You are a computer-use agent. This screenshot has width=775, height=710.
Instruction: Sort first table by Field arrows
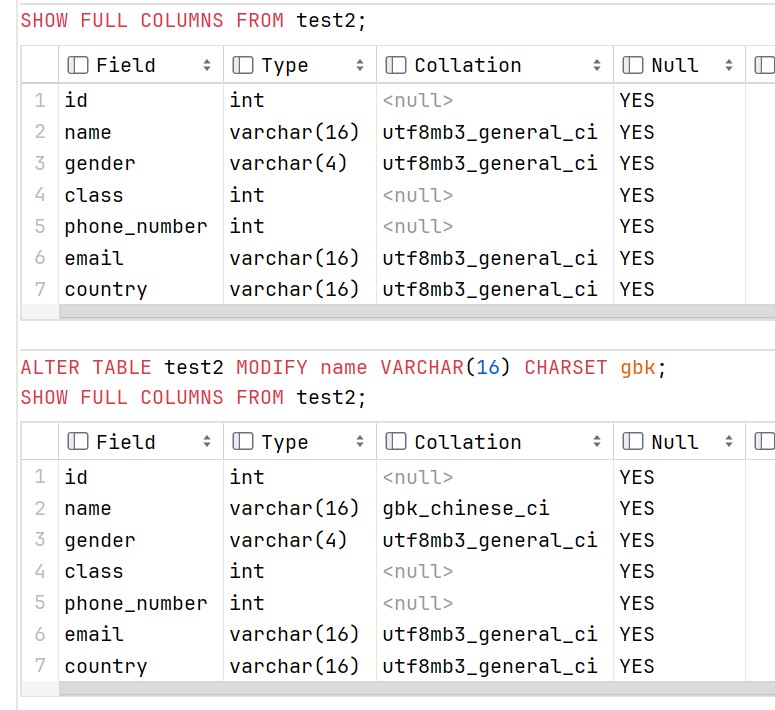tap(207, 65)
